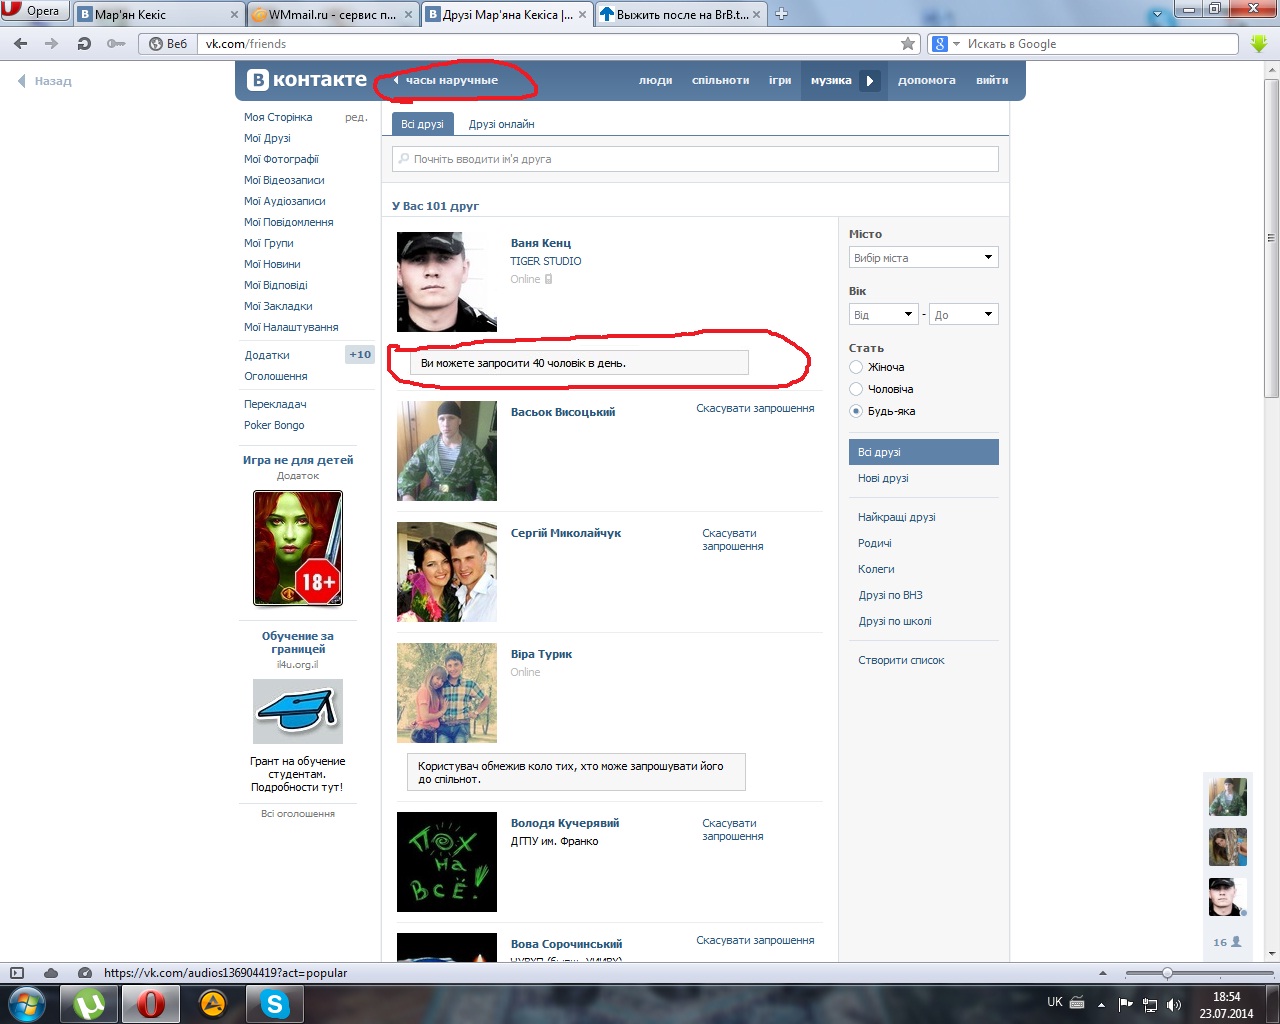Close the WMmail.ru browser tab
This screenshot has height=1024, width=1280.
[409, 15]
